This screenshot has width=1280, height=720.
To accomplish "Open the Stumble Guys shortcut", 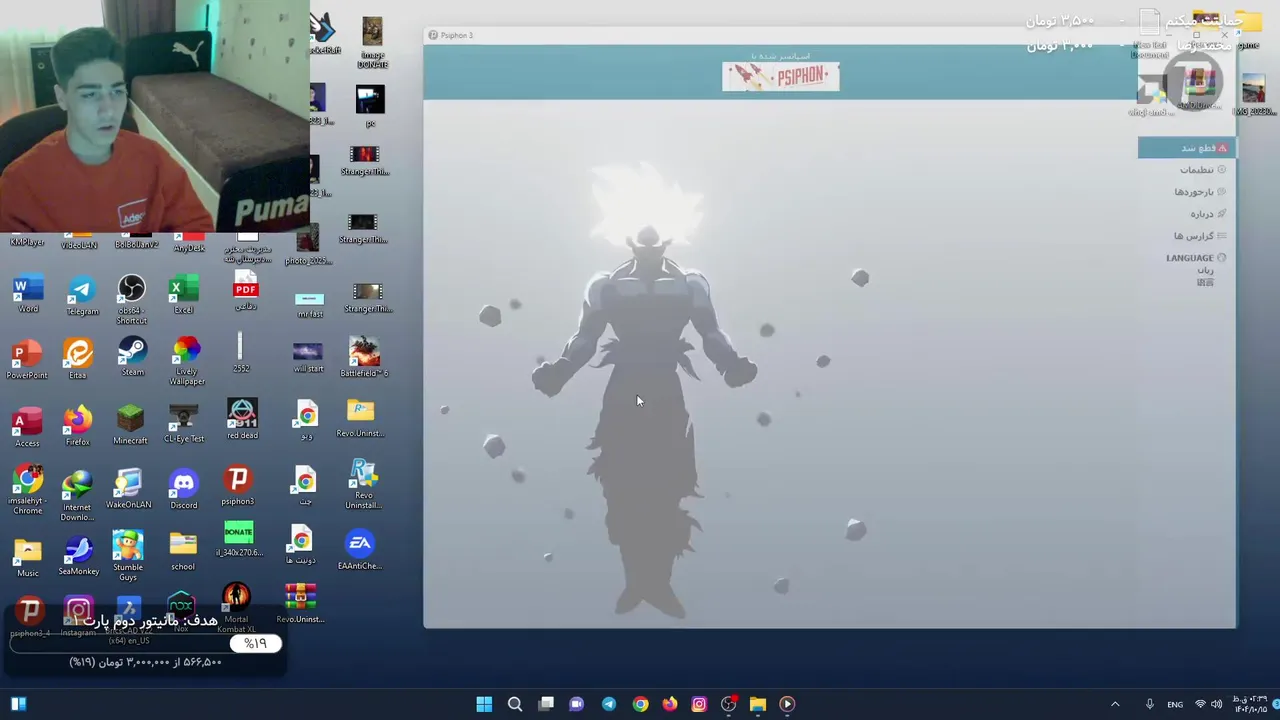I will (x=127, y=557).
